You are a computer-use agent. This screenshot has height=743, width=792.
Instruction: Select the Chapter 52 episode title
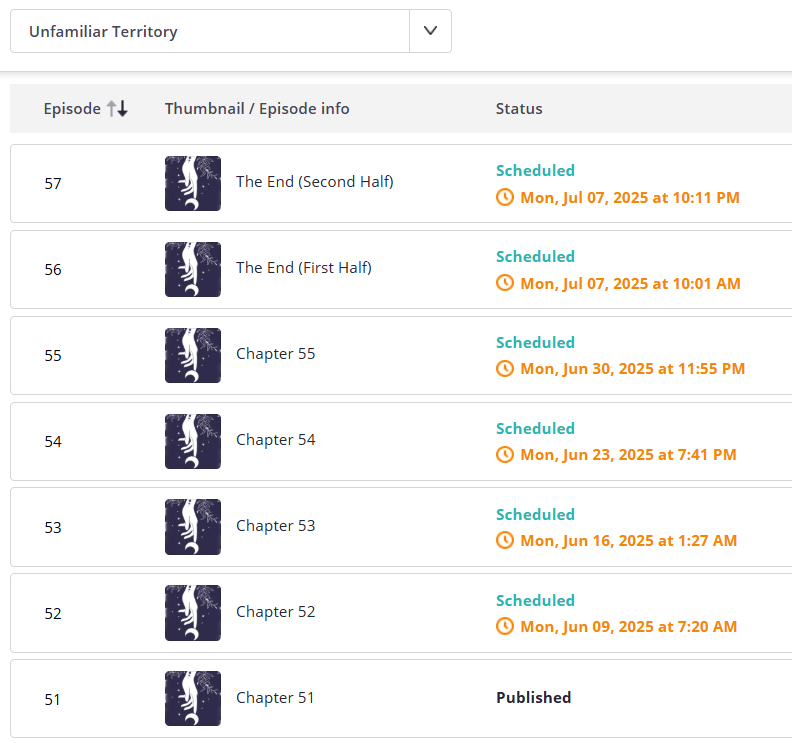click(x=276, y=612)
